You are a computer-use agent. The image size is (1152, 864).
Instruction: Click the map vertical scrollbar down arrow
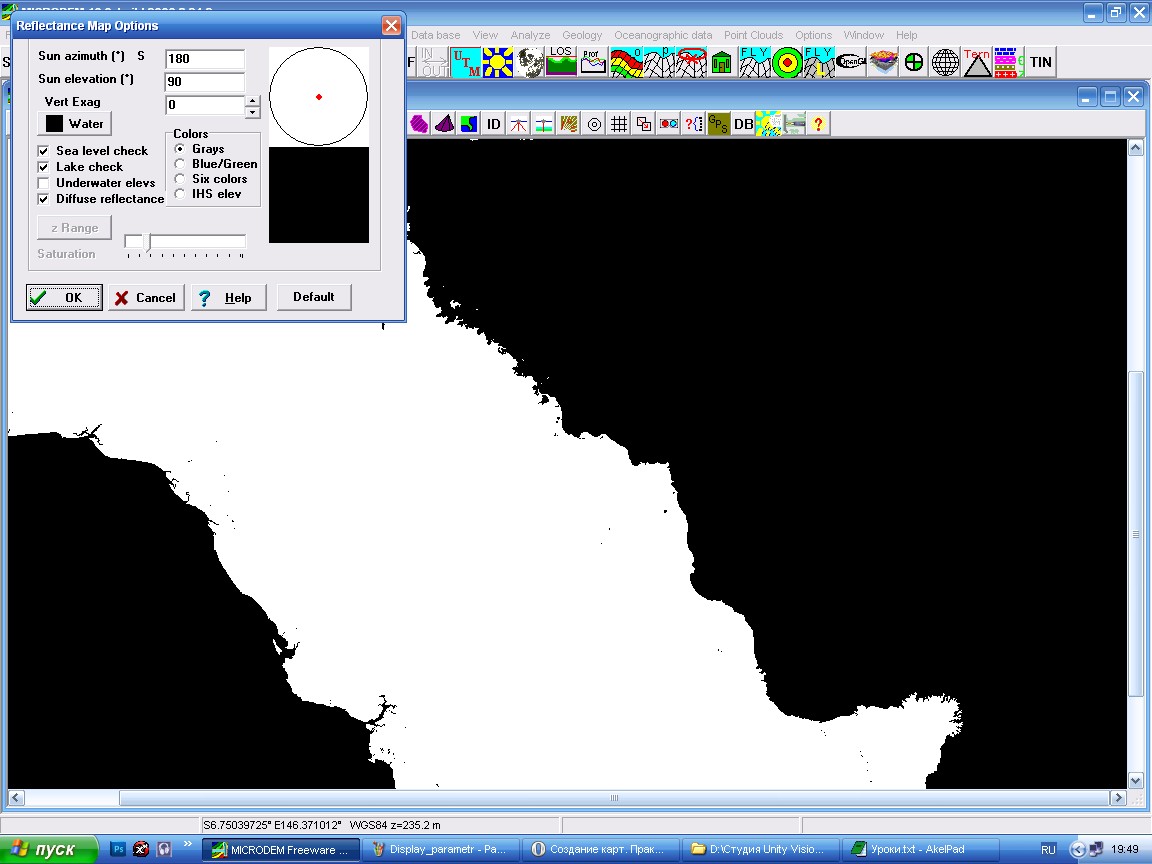point(1135,781)
